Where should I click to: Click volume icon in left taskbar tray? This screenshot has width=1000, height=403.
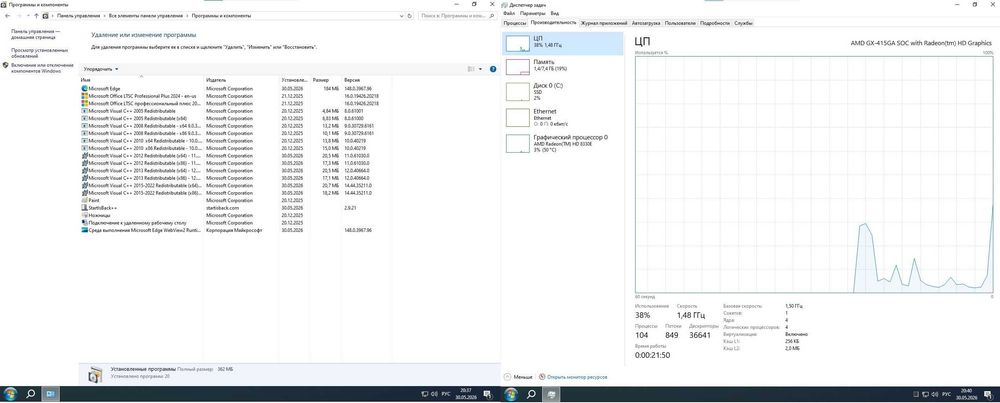[434, 395]
